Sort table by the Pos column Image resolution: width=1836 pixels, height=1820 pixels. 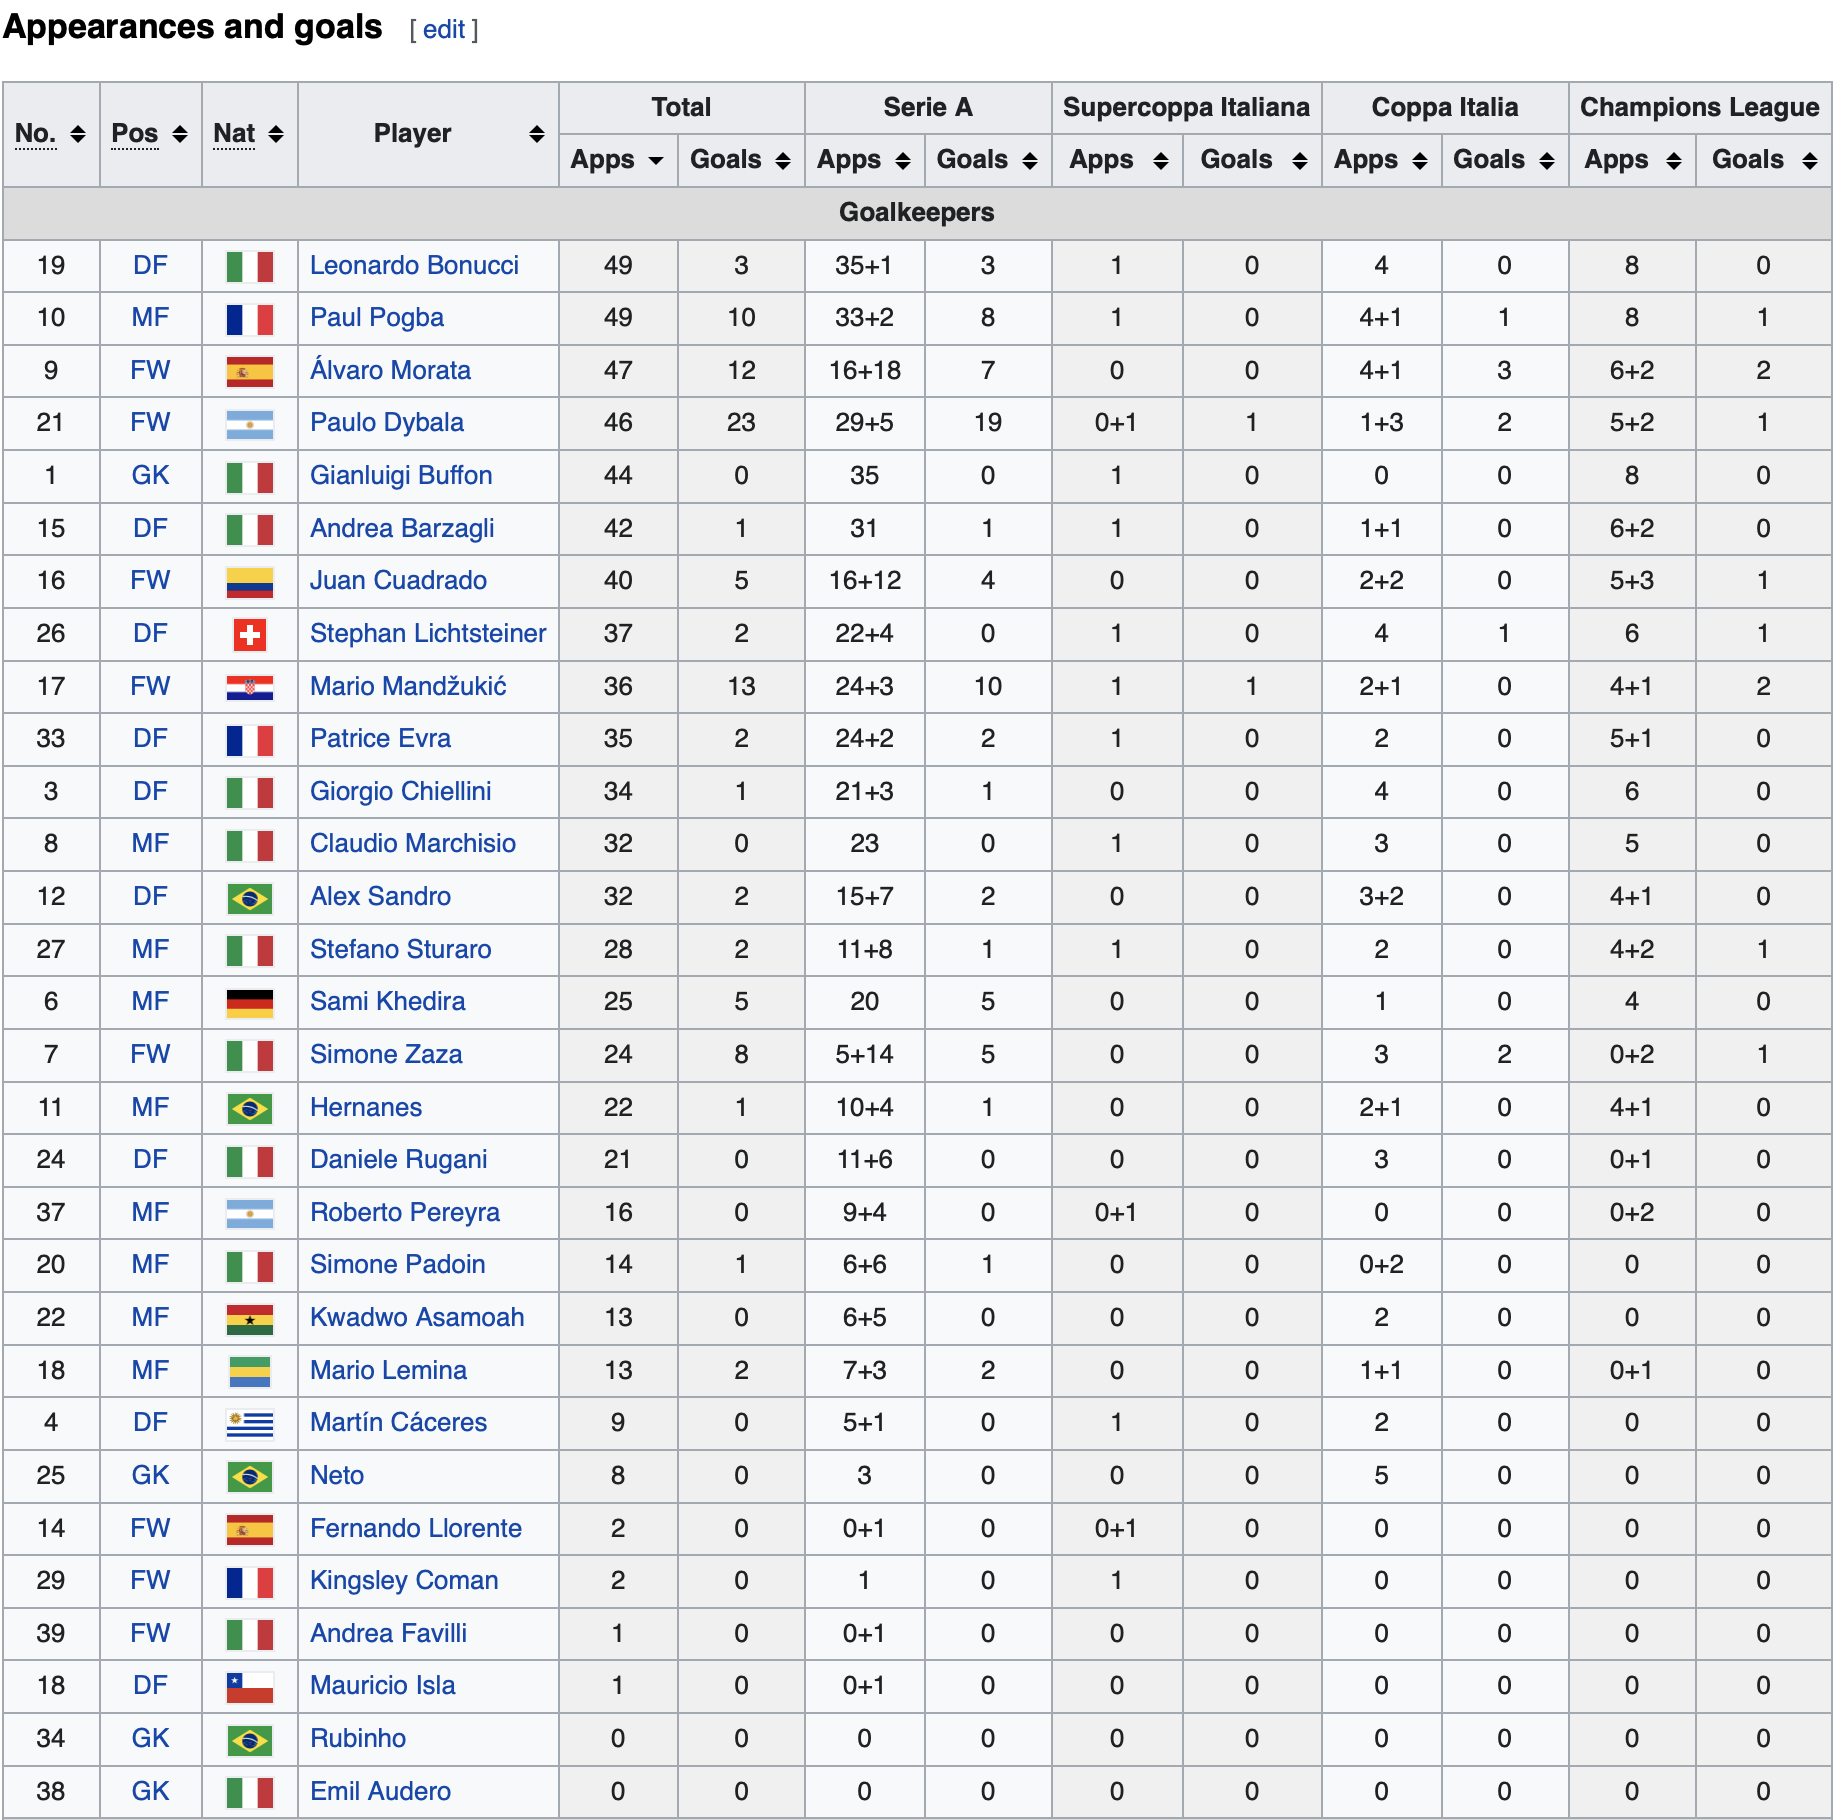(x=150, y=134)
